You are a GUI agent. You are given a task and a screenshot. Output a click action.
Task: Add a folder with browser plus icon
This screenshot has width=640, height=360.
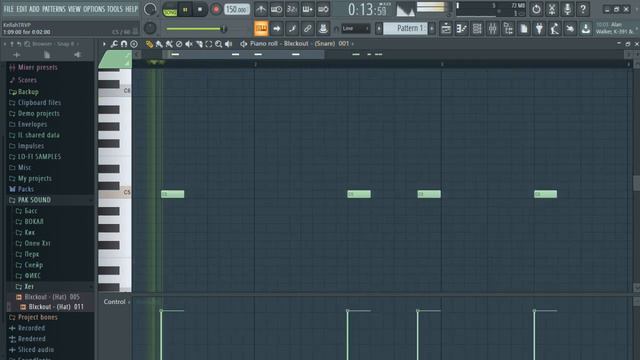point(17,55)
